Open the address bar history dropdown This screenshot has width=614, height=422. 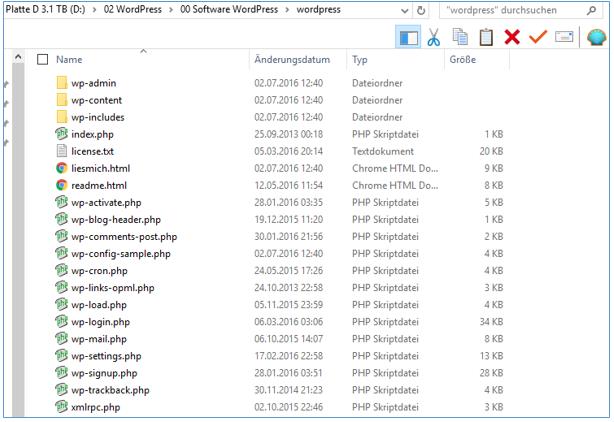point(402,9)
